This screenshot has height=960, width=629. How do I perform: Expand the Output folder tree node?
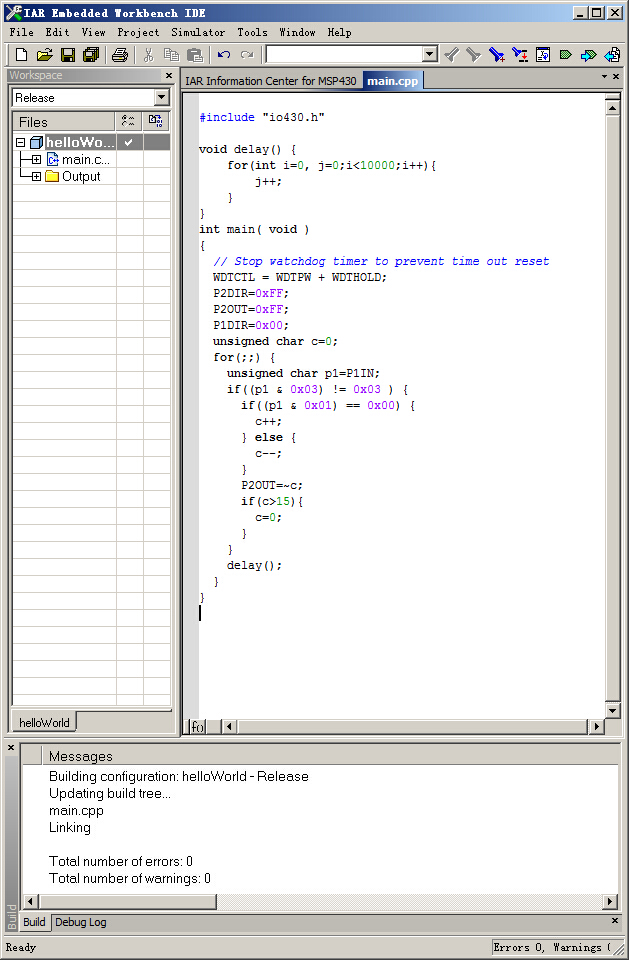click(x=36, y=176)
